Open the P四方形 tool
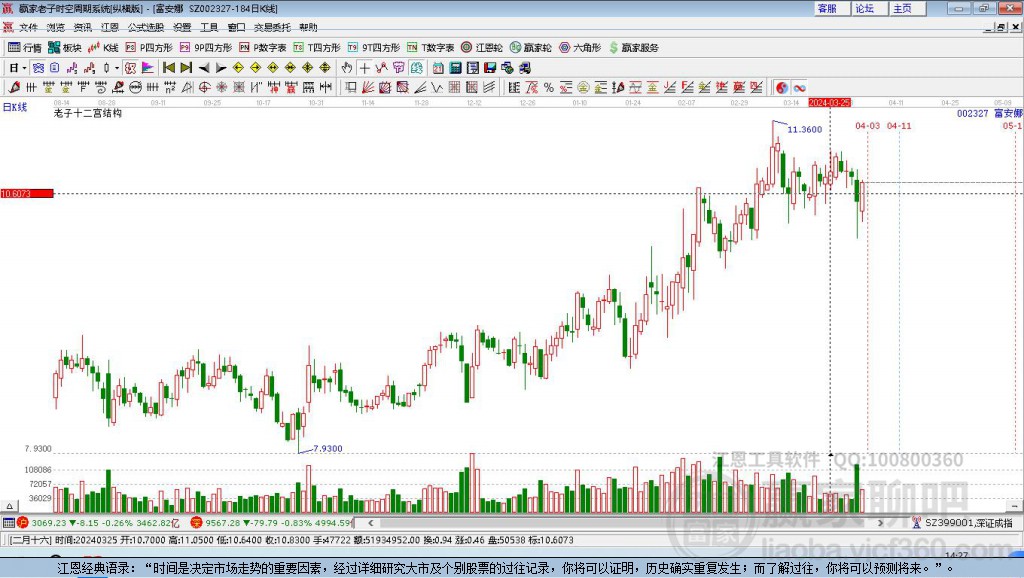The height and width of the screenshot is (578, 1024). [x=149, y=48]
